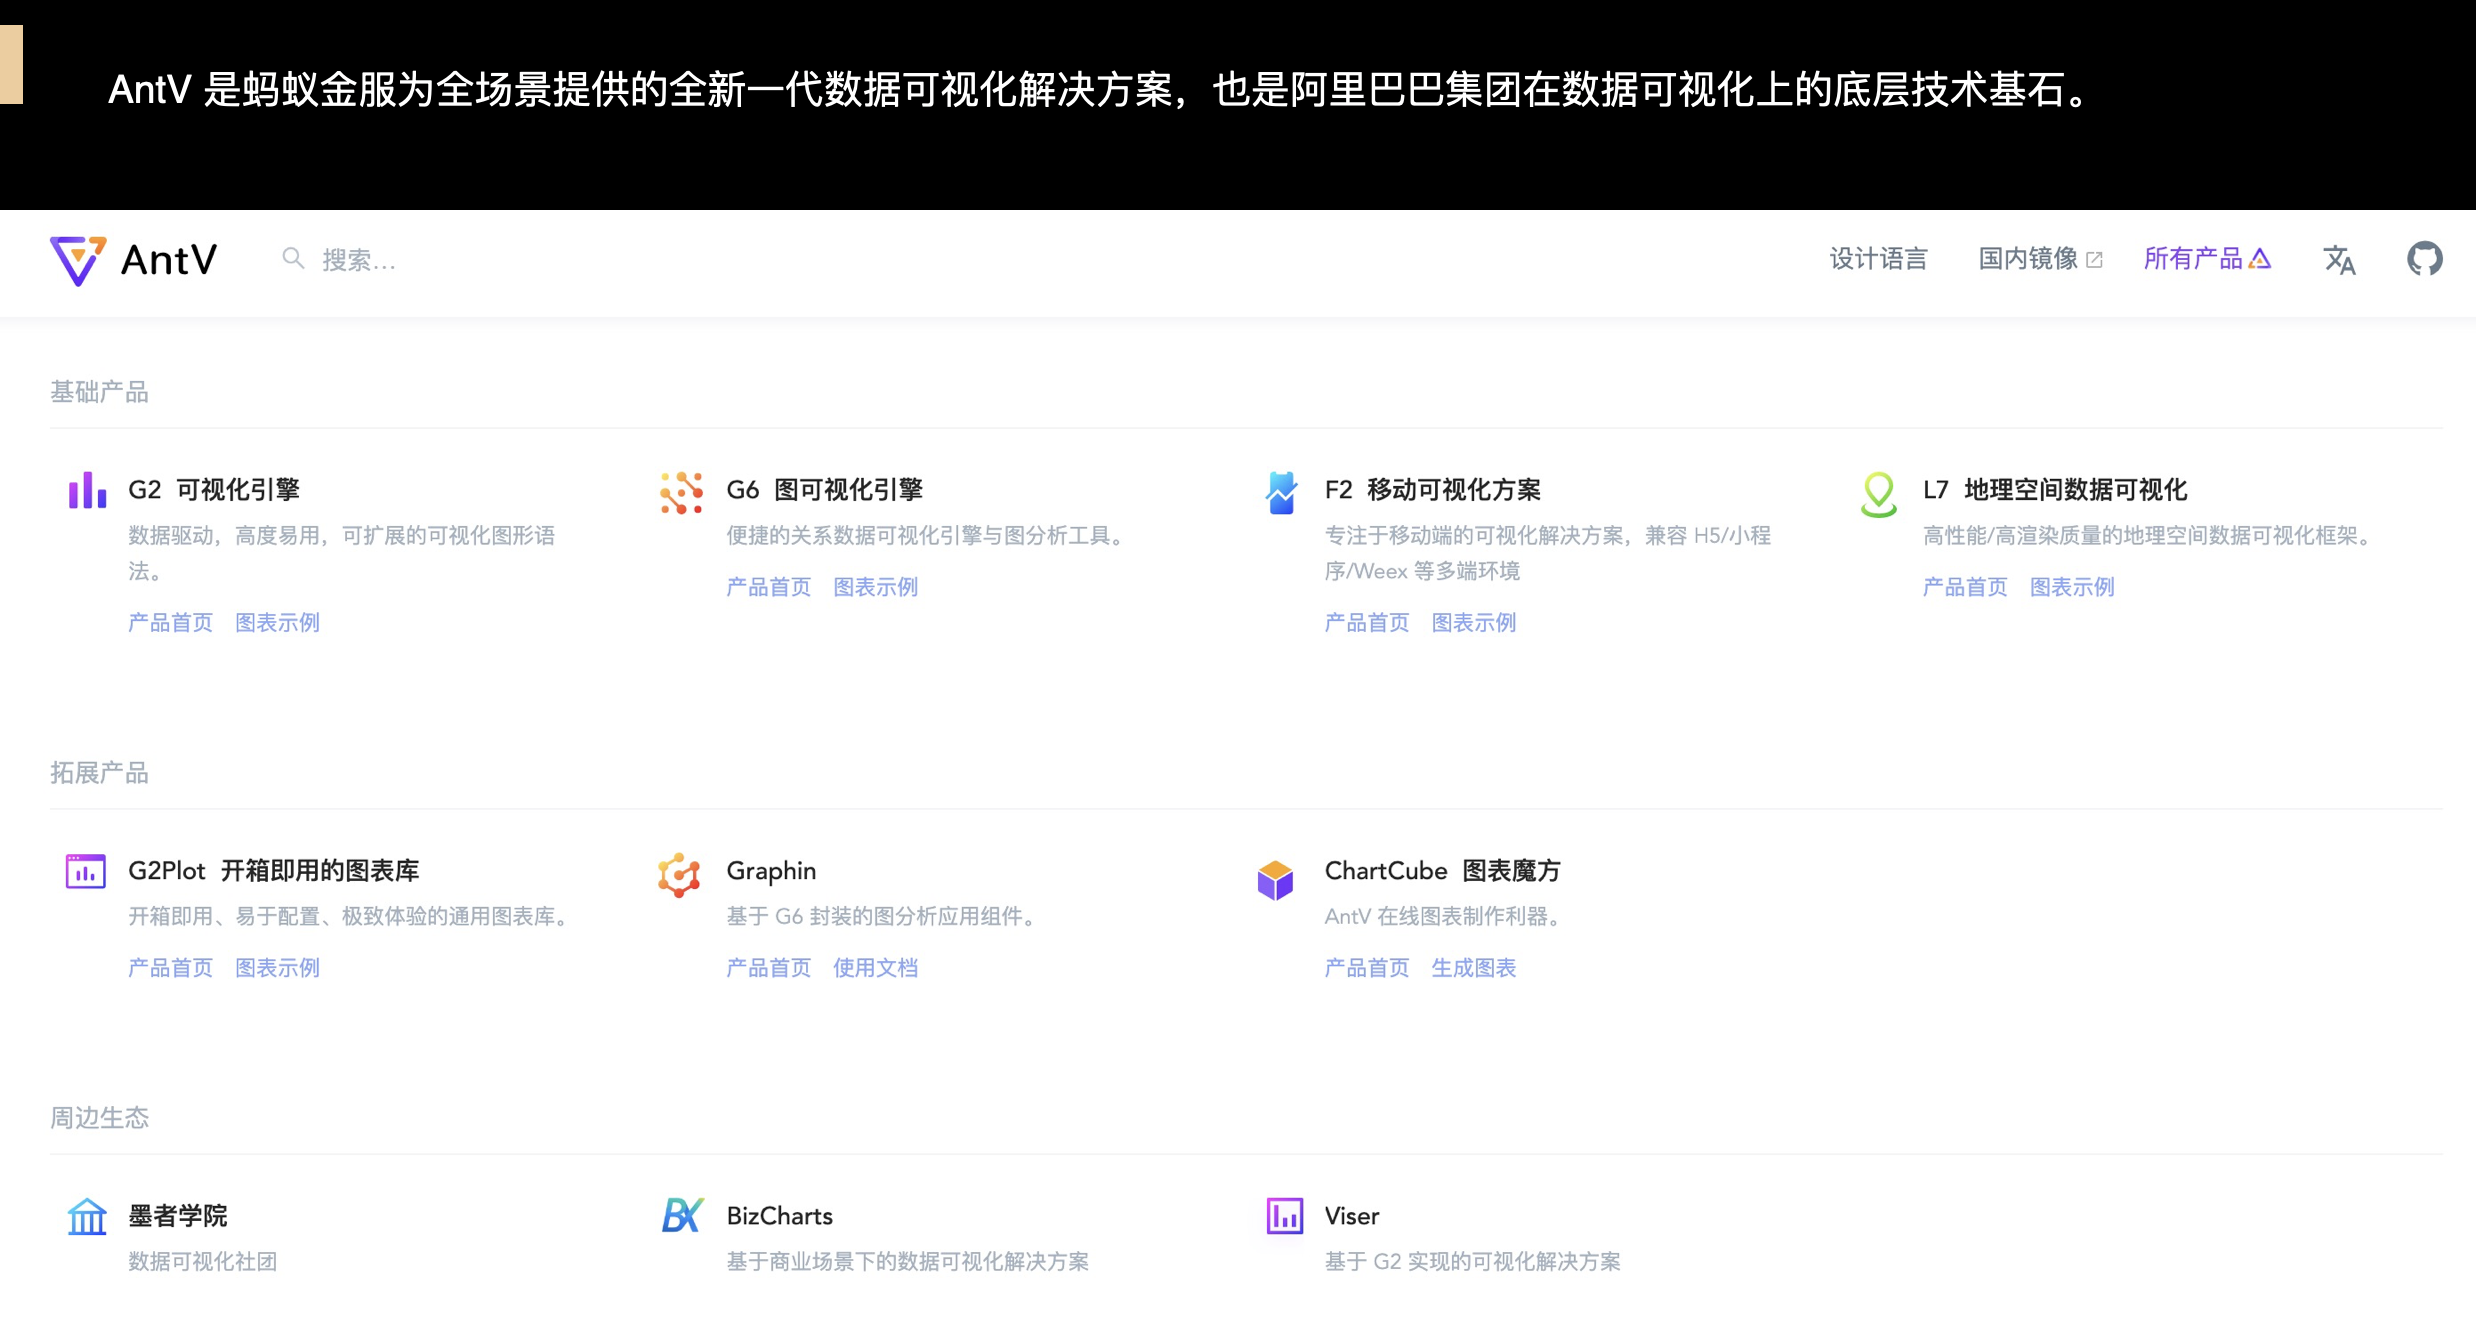Screen dimensions: 2476x1340
Task: Click the Graphin product icon
Action: (x=680, y=875)
